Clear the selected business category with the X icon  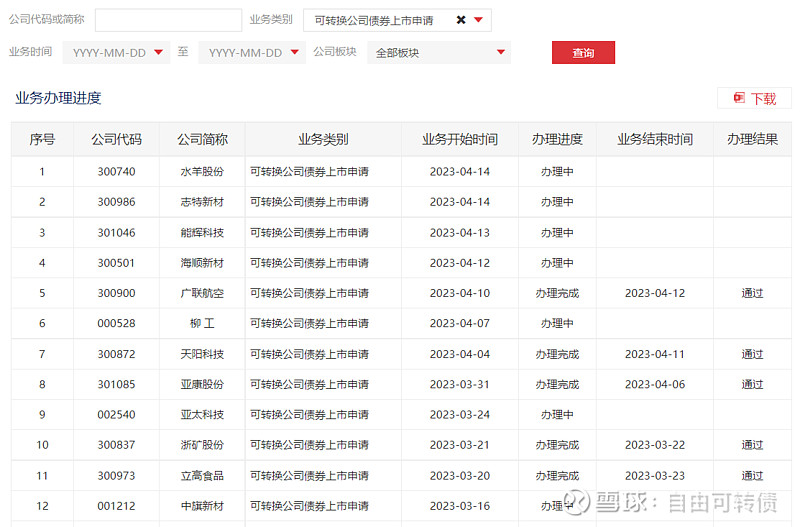point(461,20)
